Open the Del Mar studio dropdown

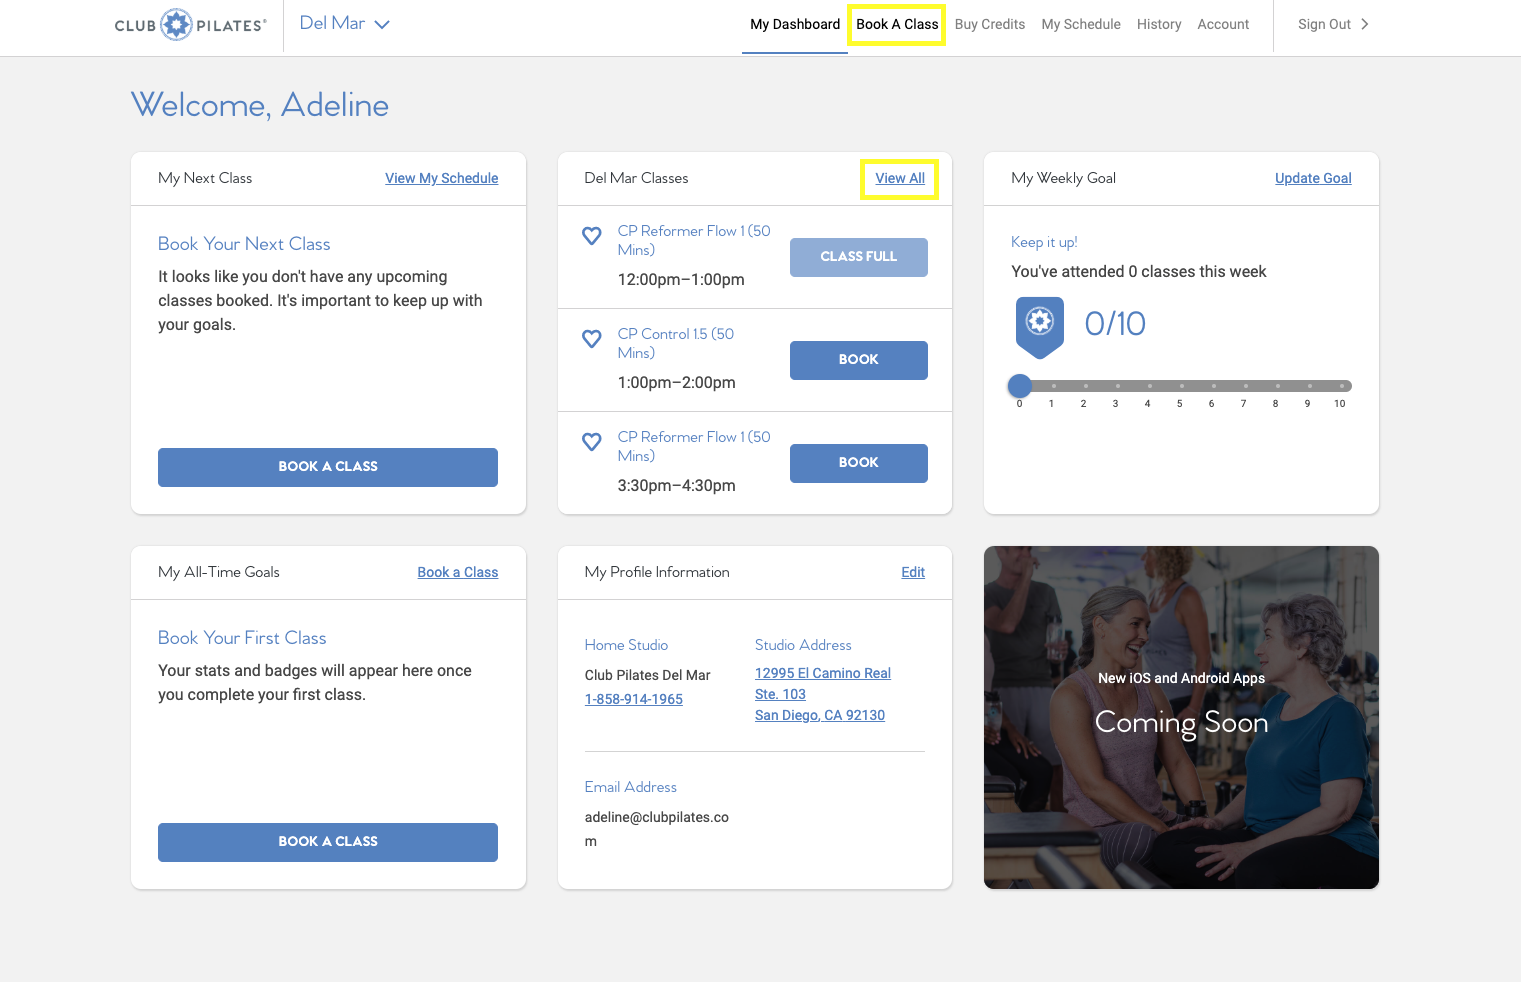344,23
